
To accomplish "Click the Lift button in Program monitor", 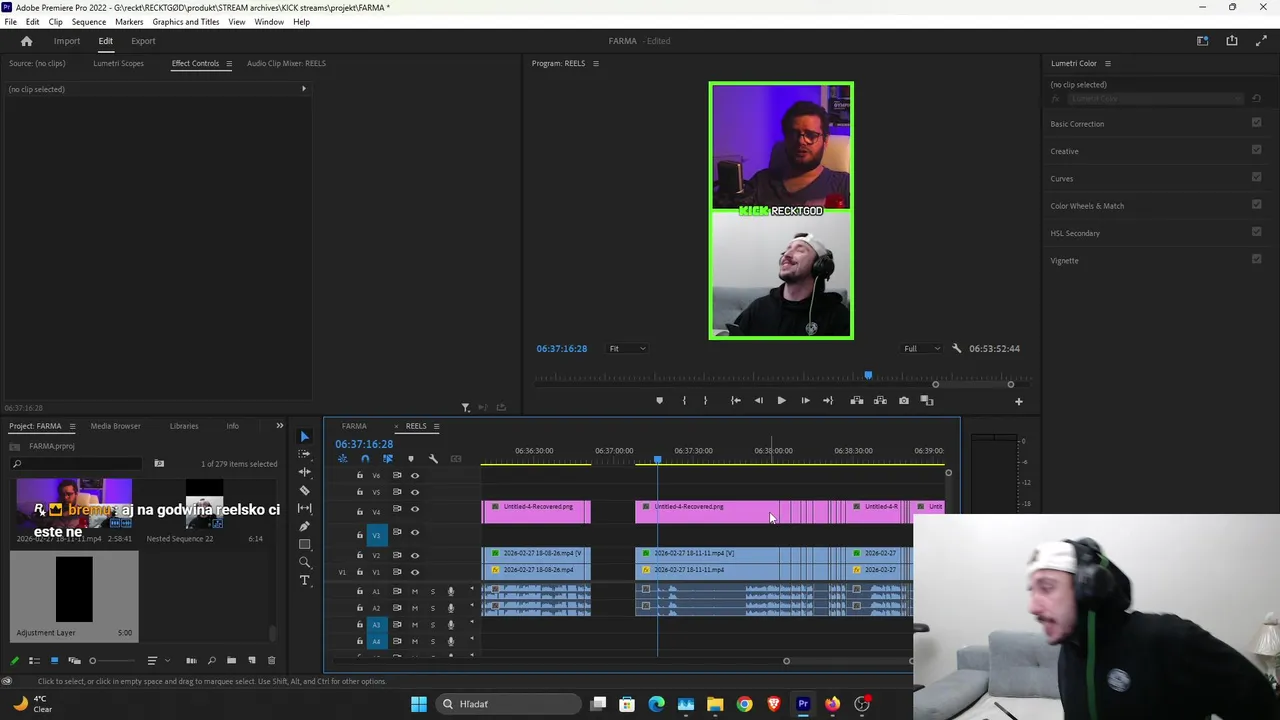I will 857,401.
